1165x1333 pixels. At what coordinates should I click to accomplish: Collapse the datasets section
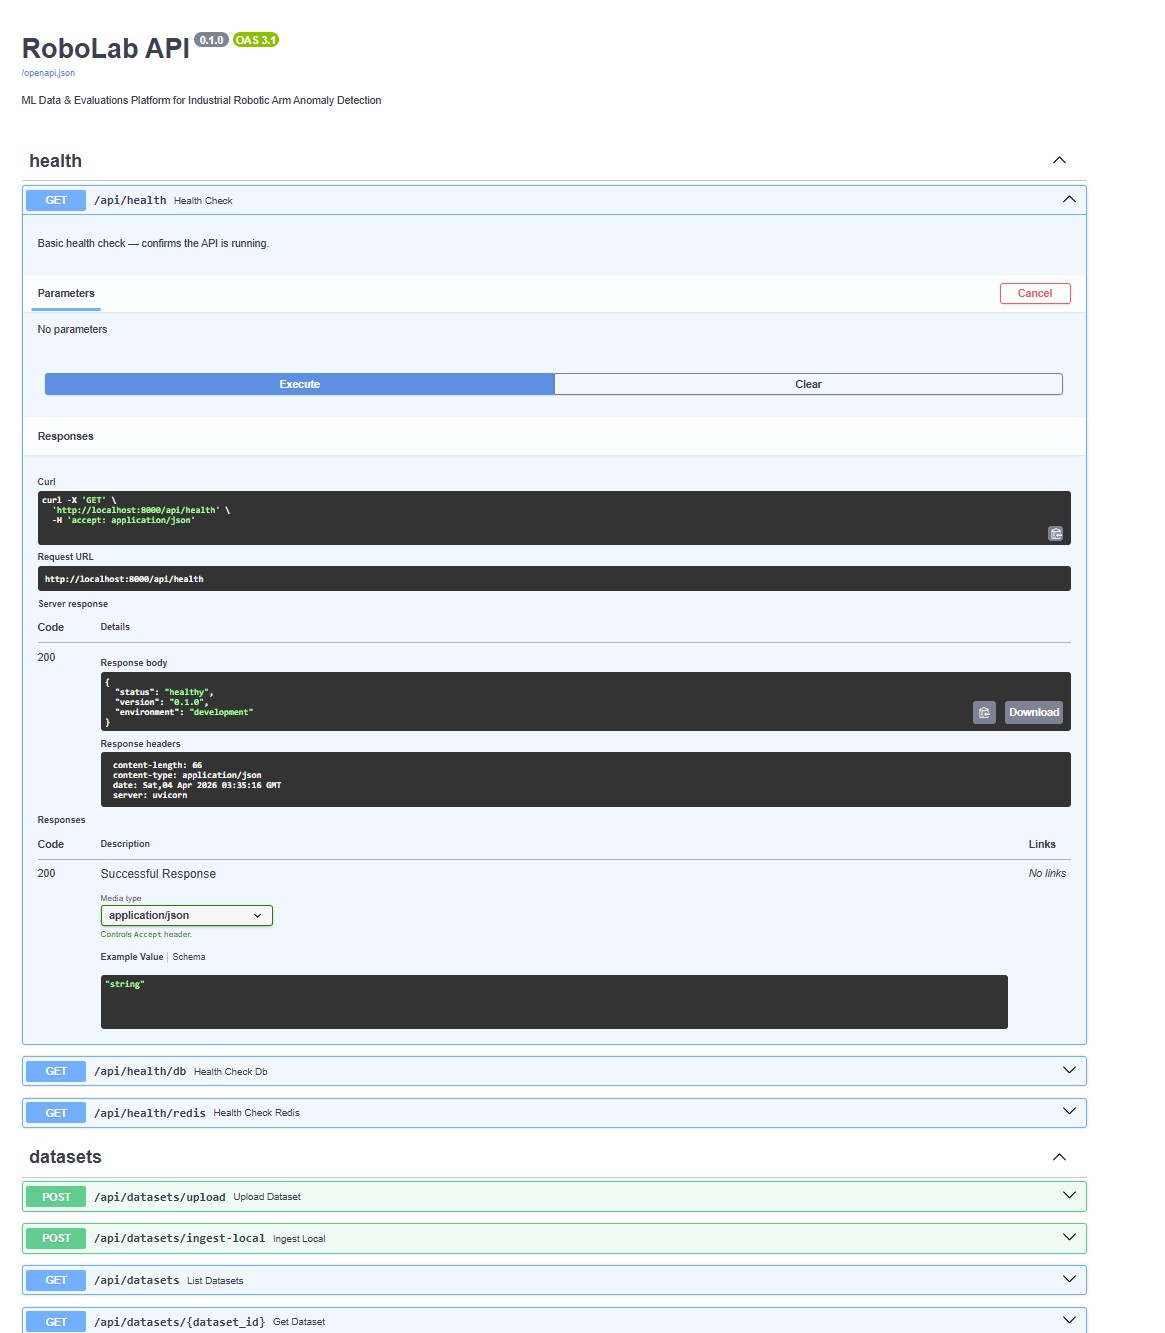coord(1059,1157)
